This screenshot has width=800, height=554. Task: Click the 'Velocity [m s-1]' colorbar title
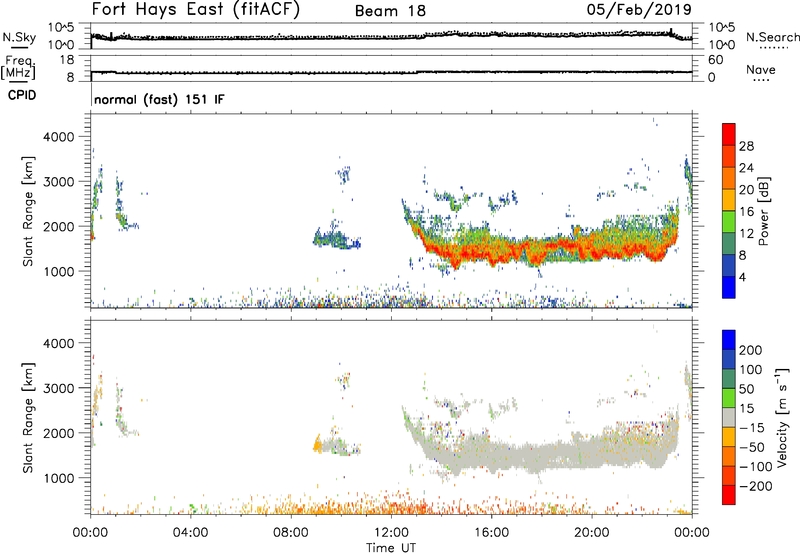coord(782,417)
